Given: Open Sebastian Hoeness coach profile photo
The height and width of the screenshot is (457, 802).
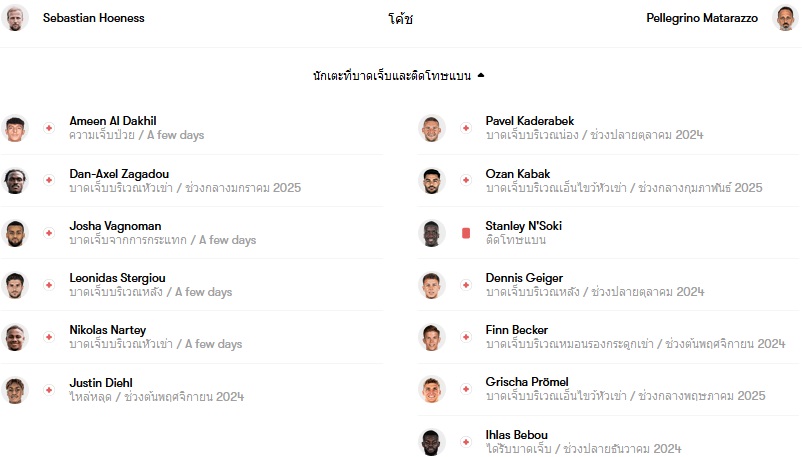Looking at the screenshot, I should (x=15, y=18).
